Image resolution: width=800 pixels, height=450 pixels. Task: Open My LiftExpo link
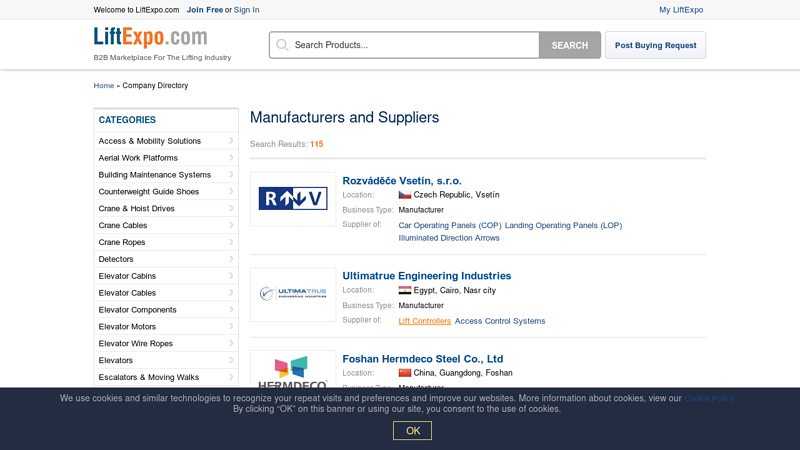point(681,10)
